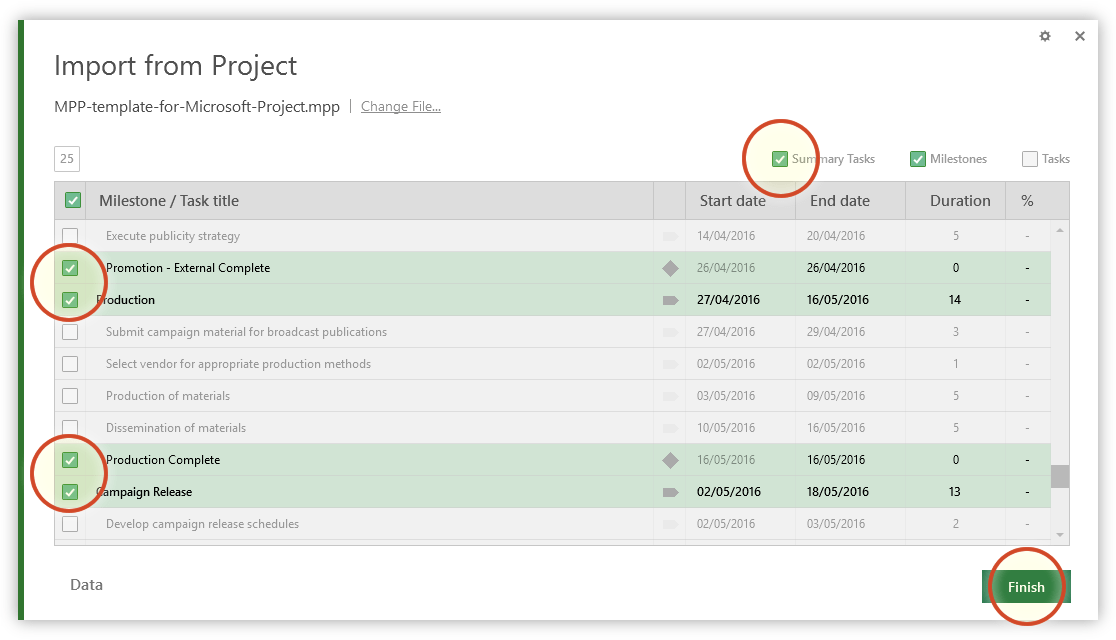Screen dimensions: 1116x640
Task: Click the task bar icon beside Dissemination of materials
Action: tap(669, 428)
